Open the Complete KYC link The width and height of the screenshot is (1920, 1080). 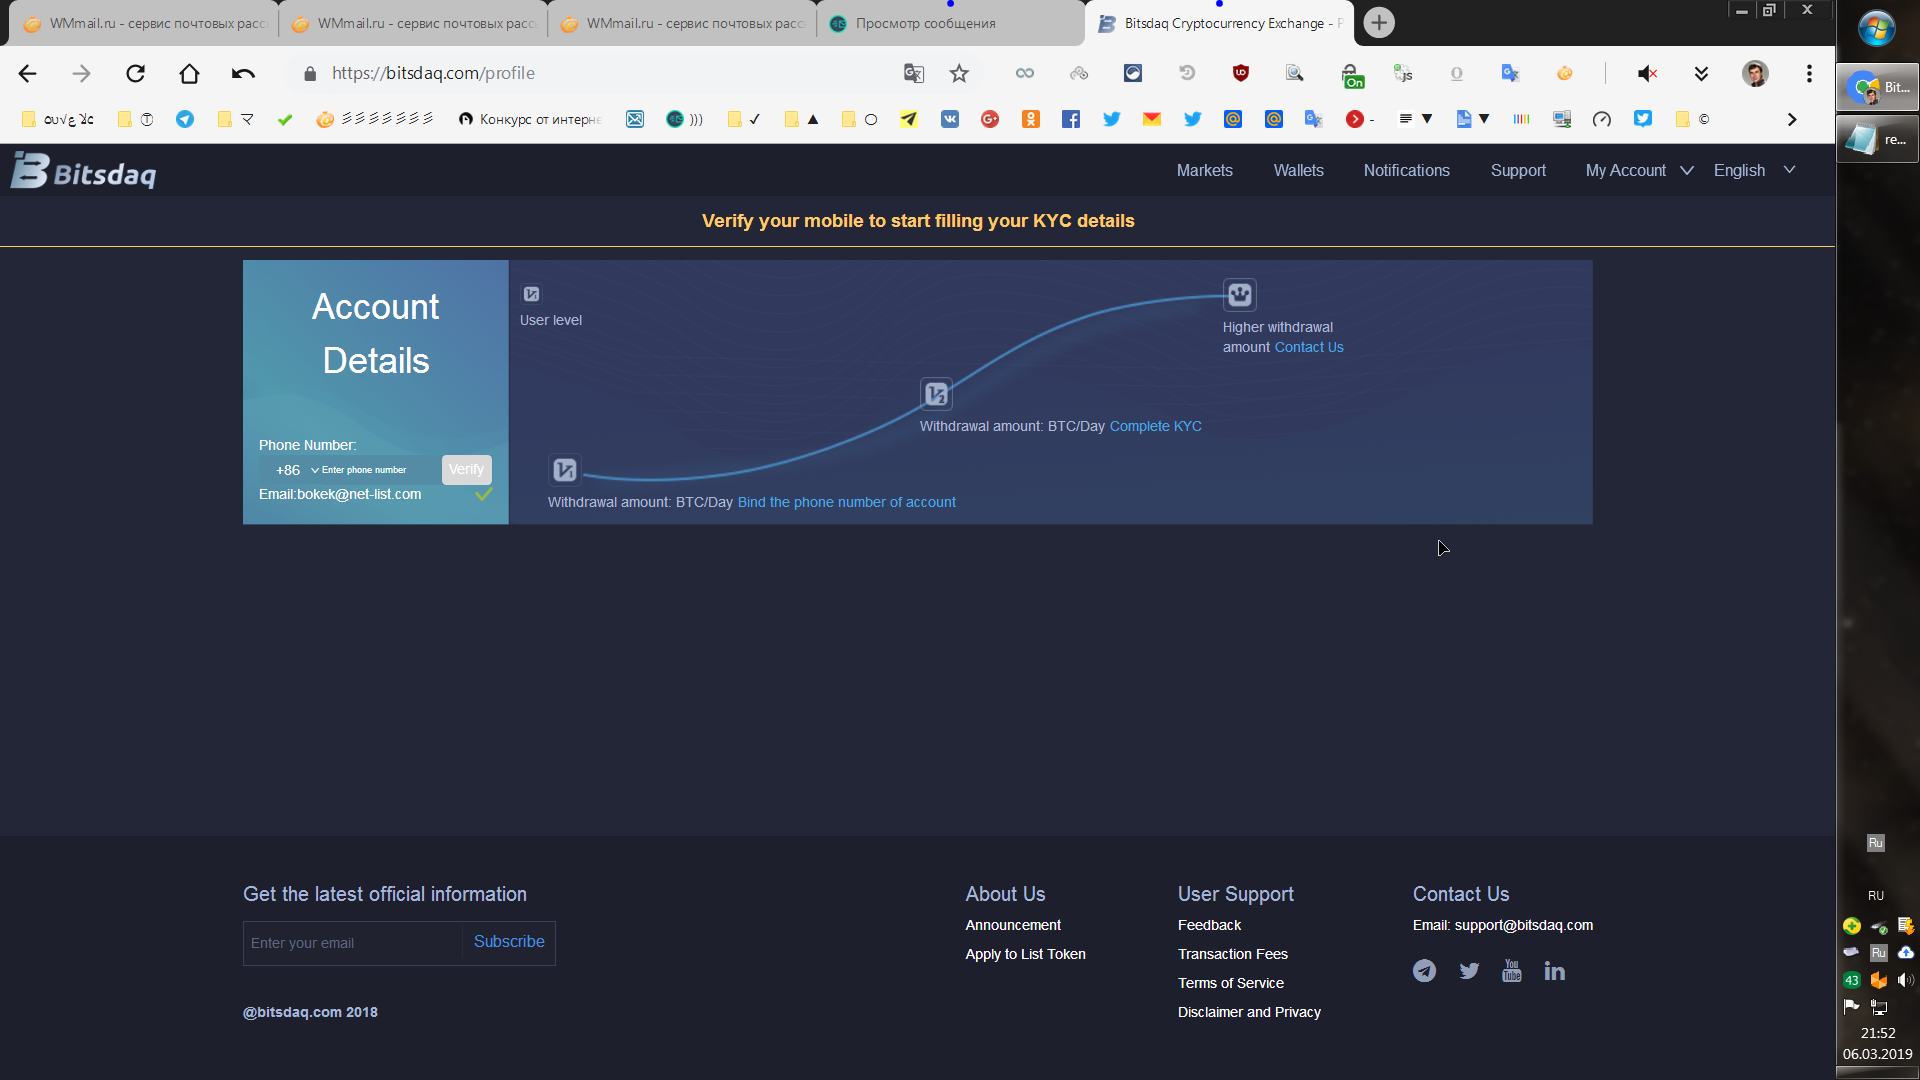(1155, 426)
